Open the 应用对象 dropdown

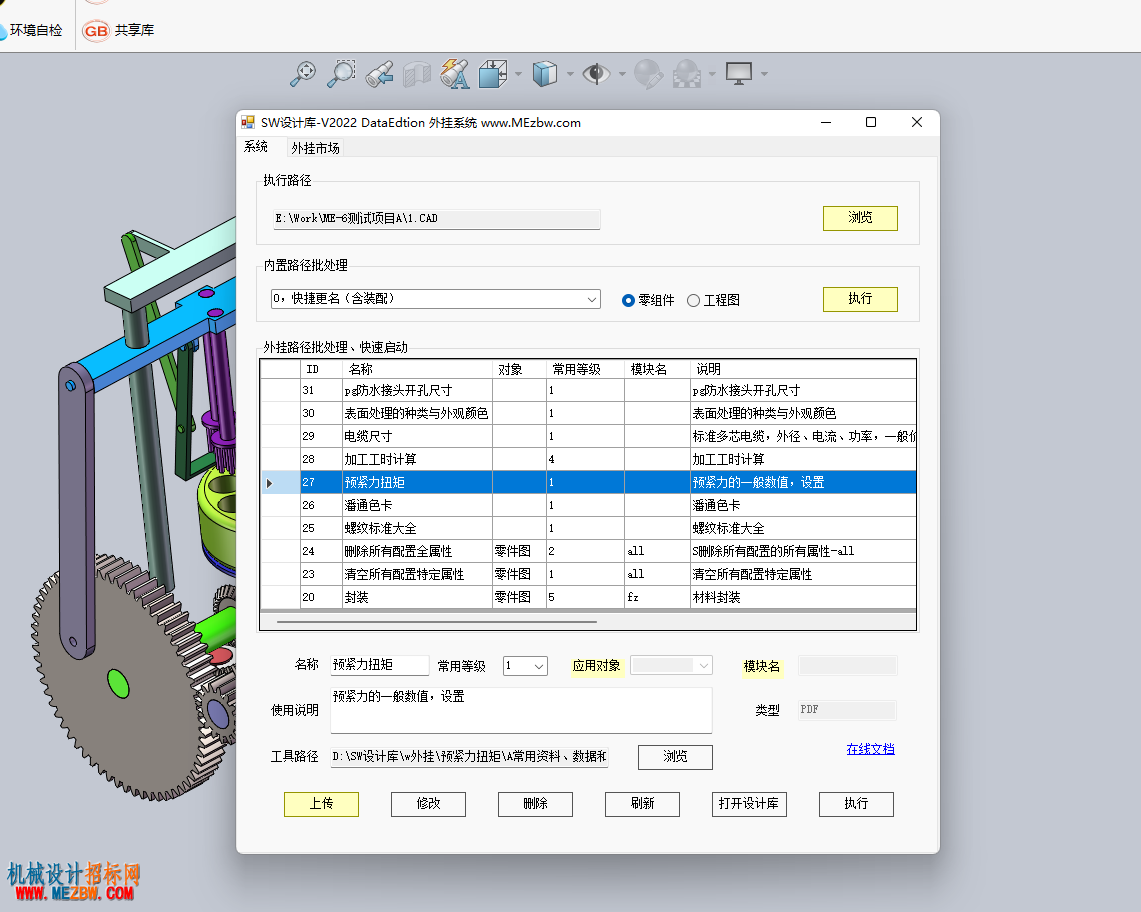click(670, 665)
